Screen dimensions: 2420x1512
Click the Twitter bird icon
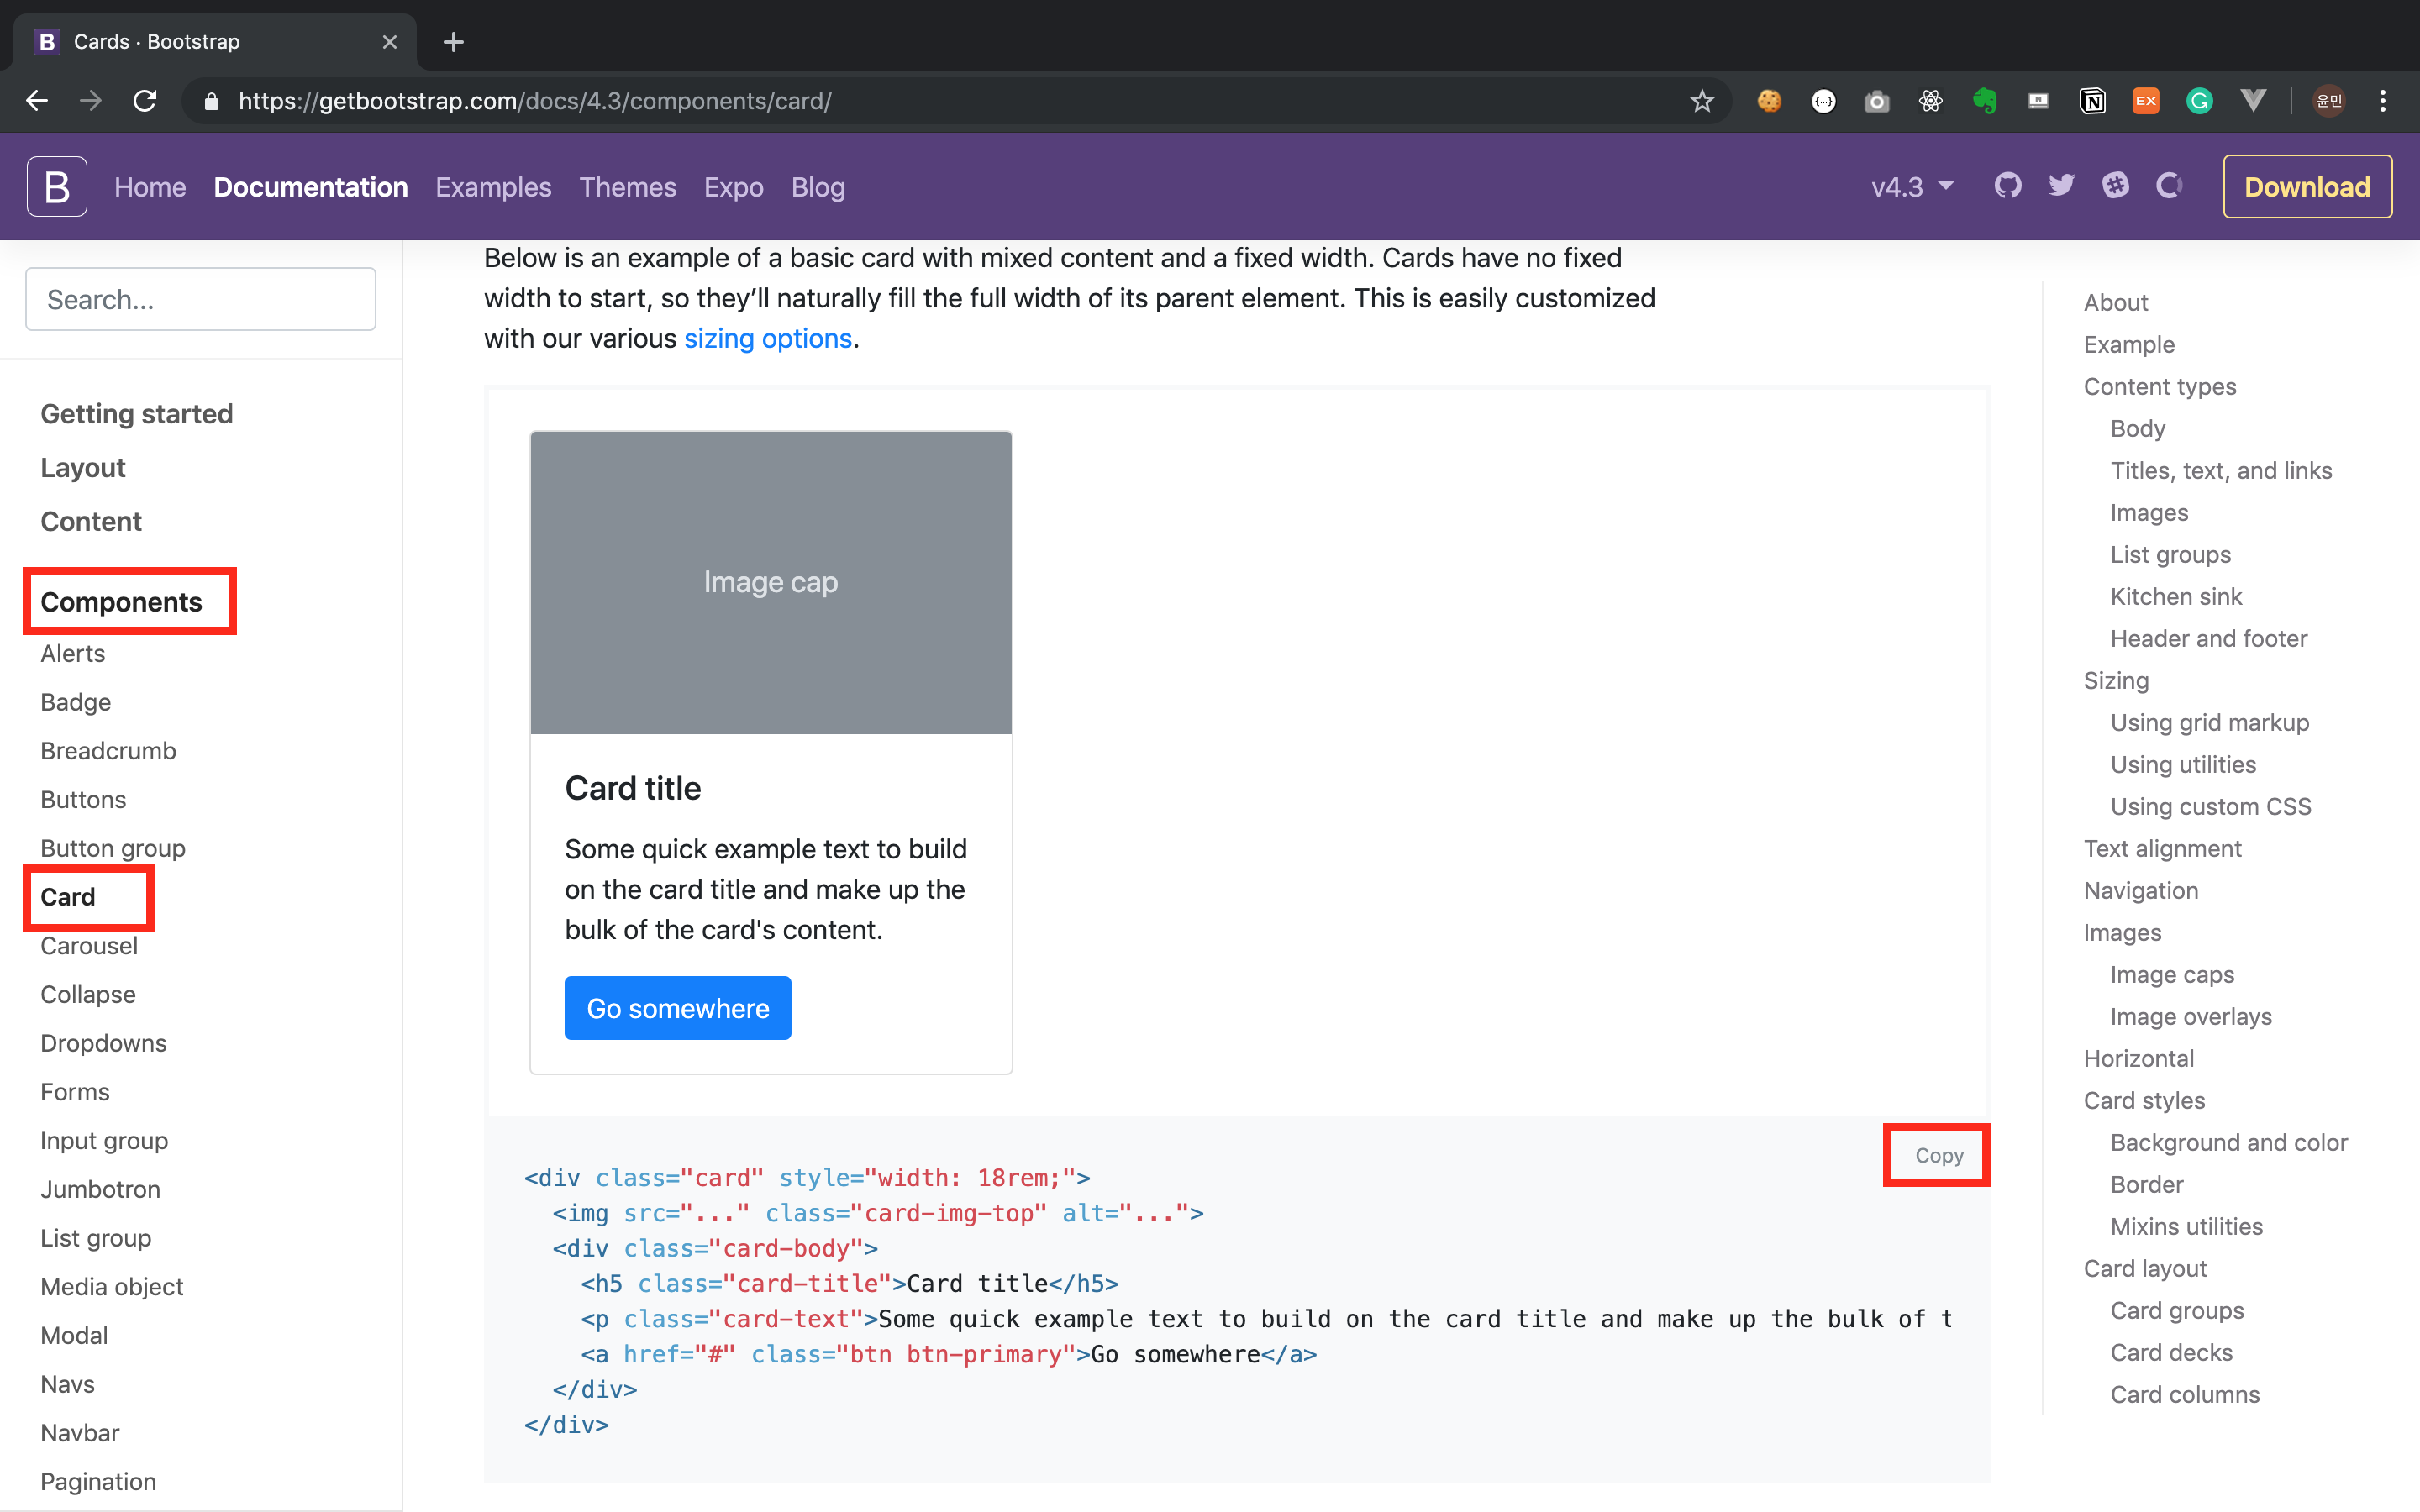pyautogui.click(x=2061, y=186)
